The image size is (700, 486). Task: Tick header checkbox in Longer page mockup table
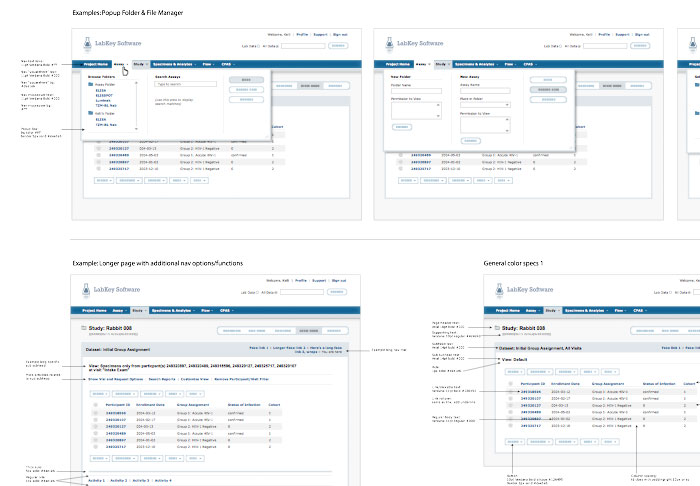point(95,405)
